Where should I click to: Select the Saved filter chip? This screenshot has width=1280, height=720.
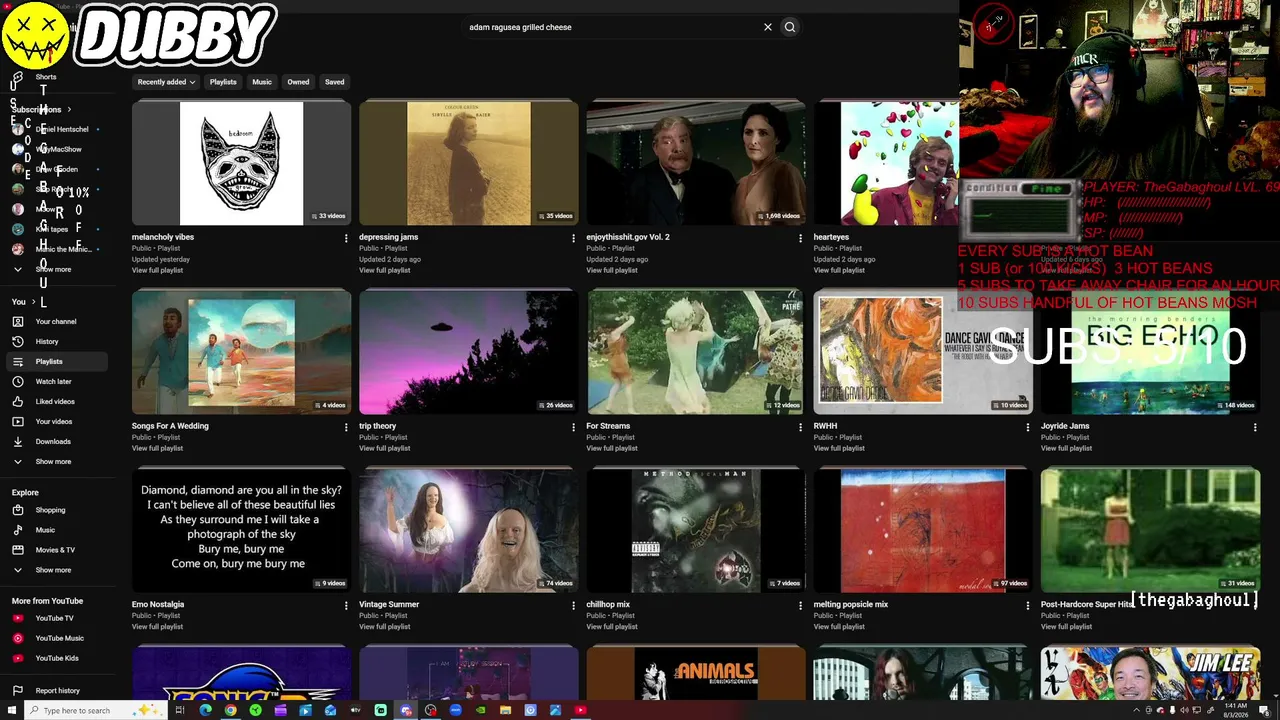coord(335,82)
